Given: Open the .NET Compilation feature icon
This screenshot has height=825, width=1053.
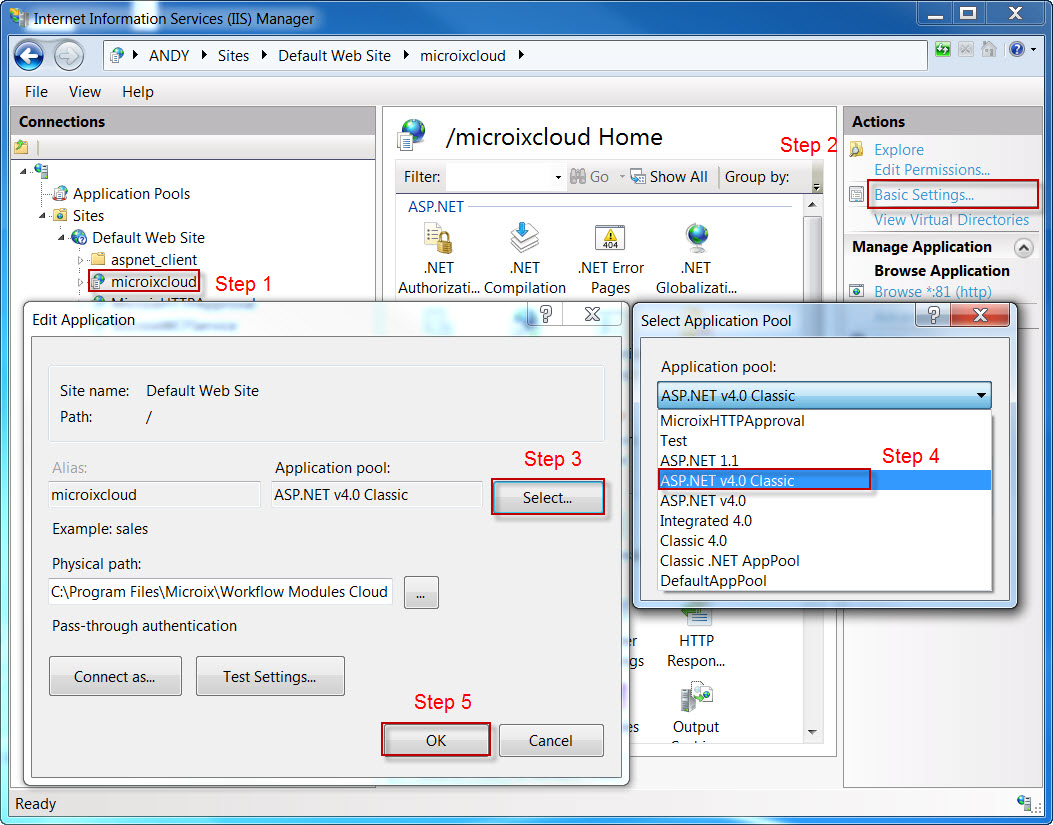Looking at the screenshot, I should click(525, 240).
